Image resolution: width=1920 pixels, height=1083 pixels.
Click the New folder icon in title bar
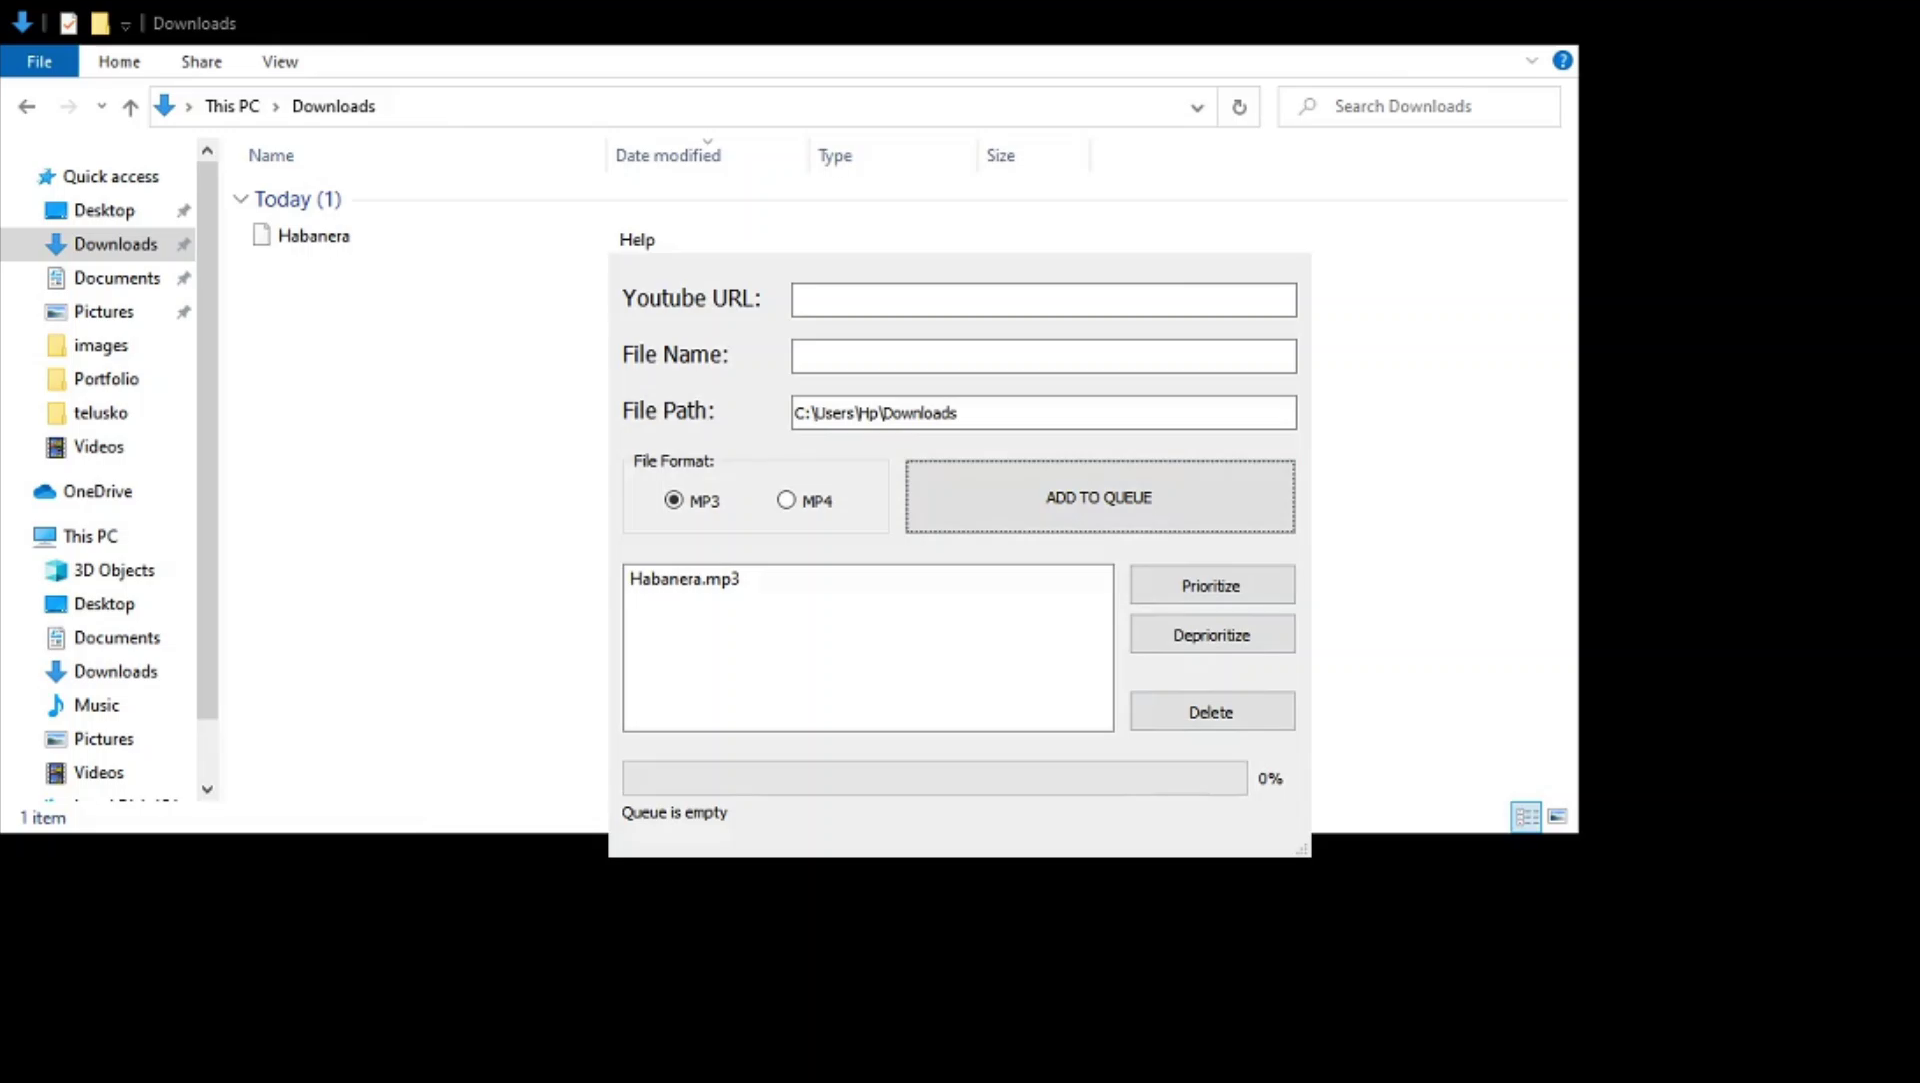pos(100,23)
